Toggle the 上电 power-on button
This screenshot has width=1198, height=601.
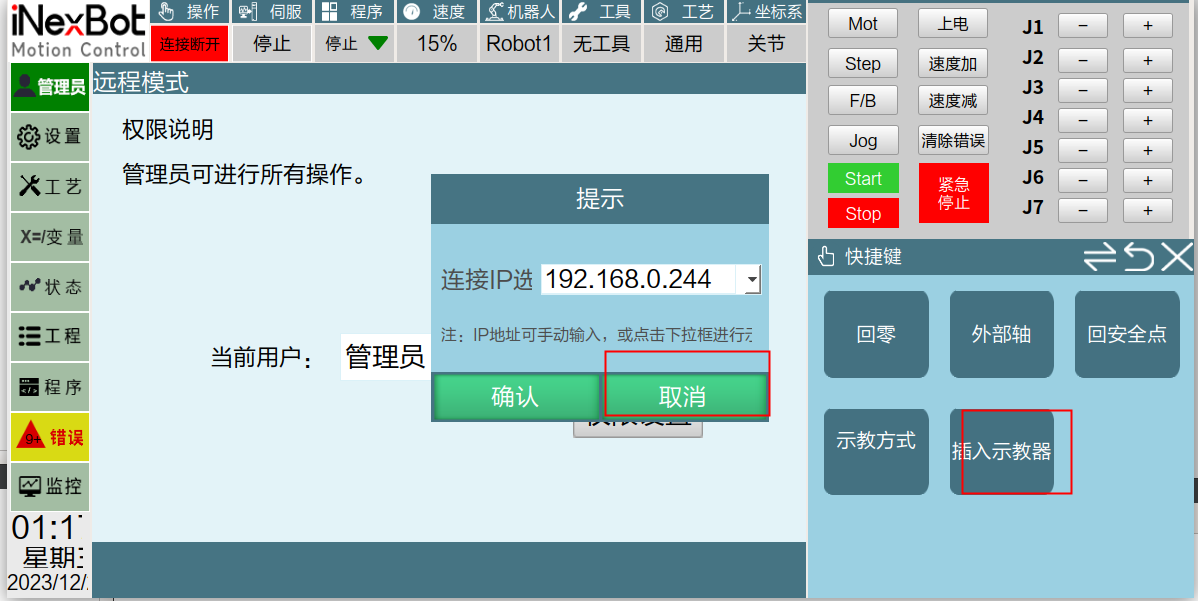click(952, 24)
